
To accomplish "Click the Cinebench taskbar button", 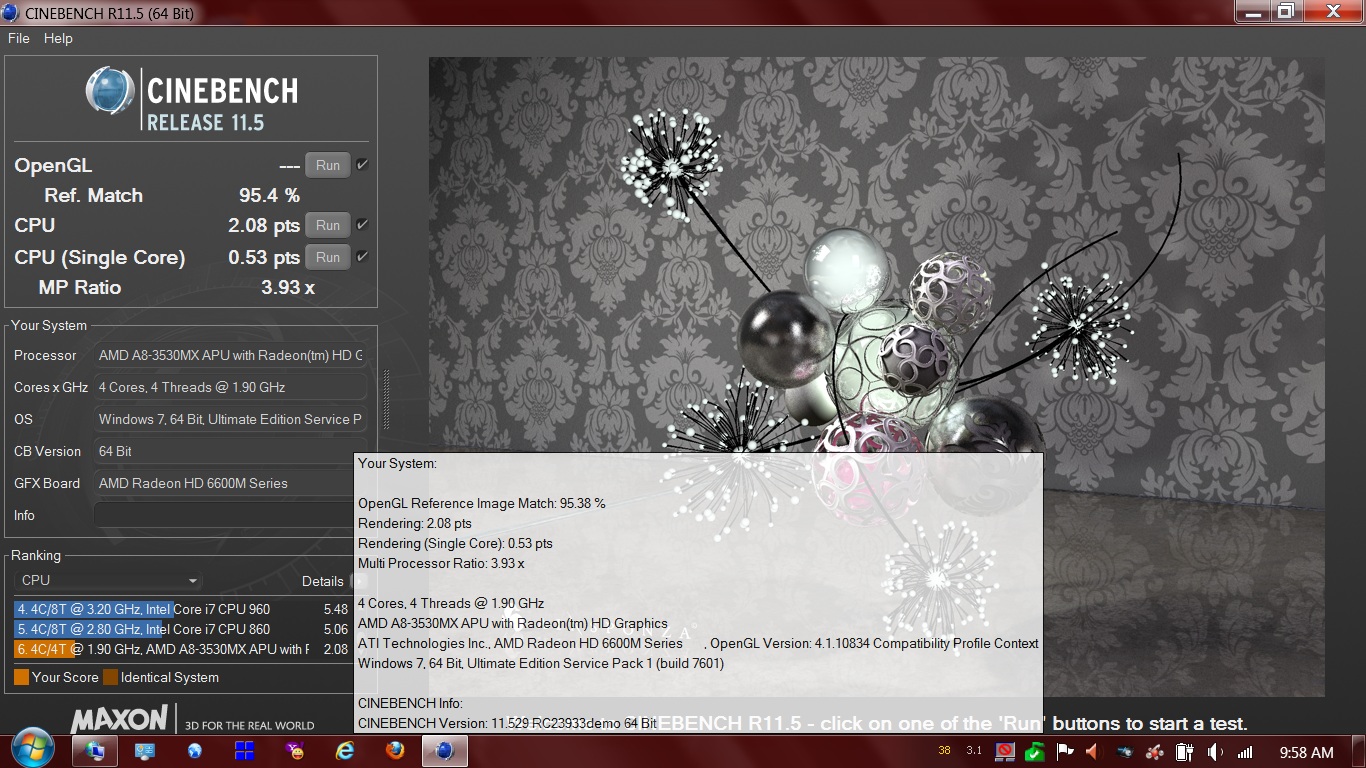I will (446, 750).
